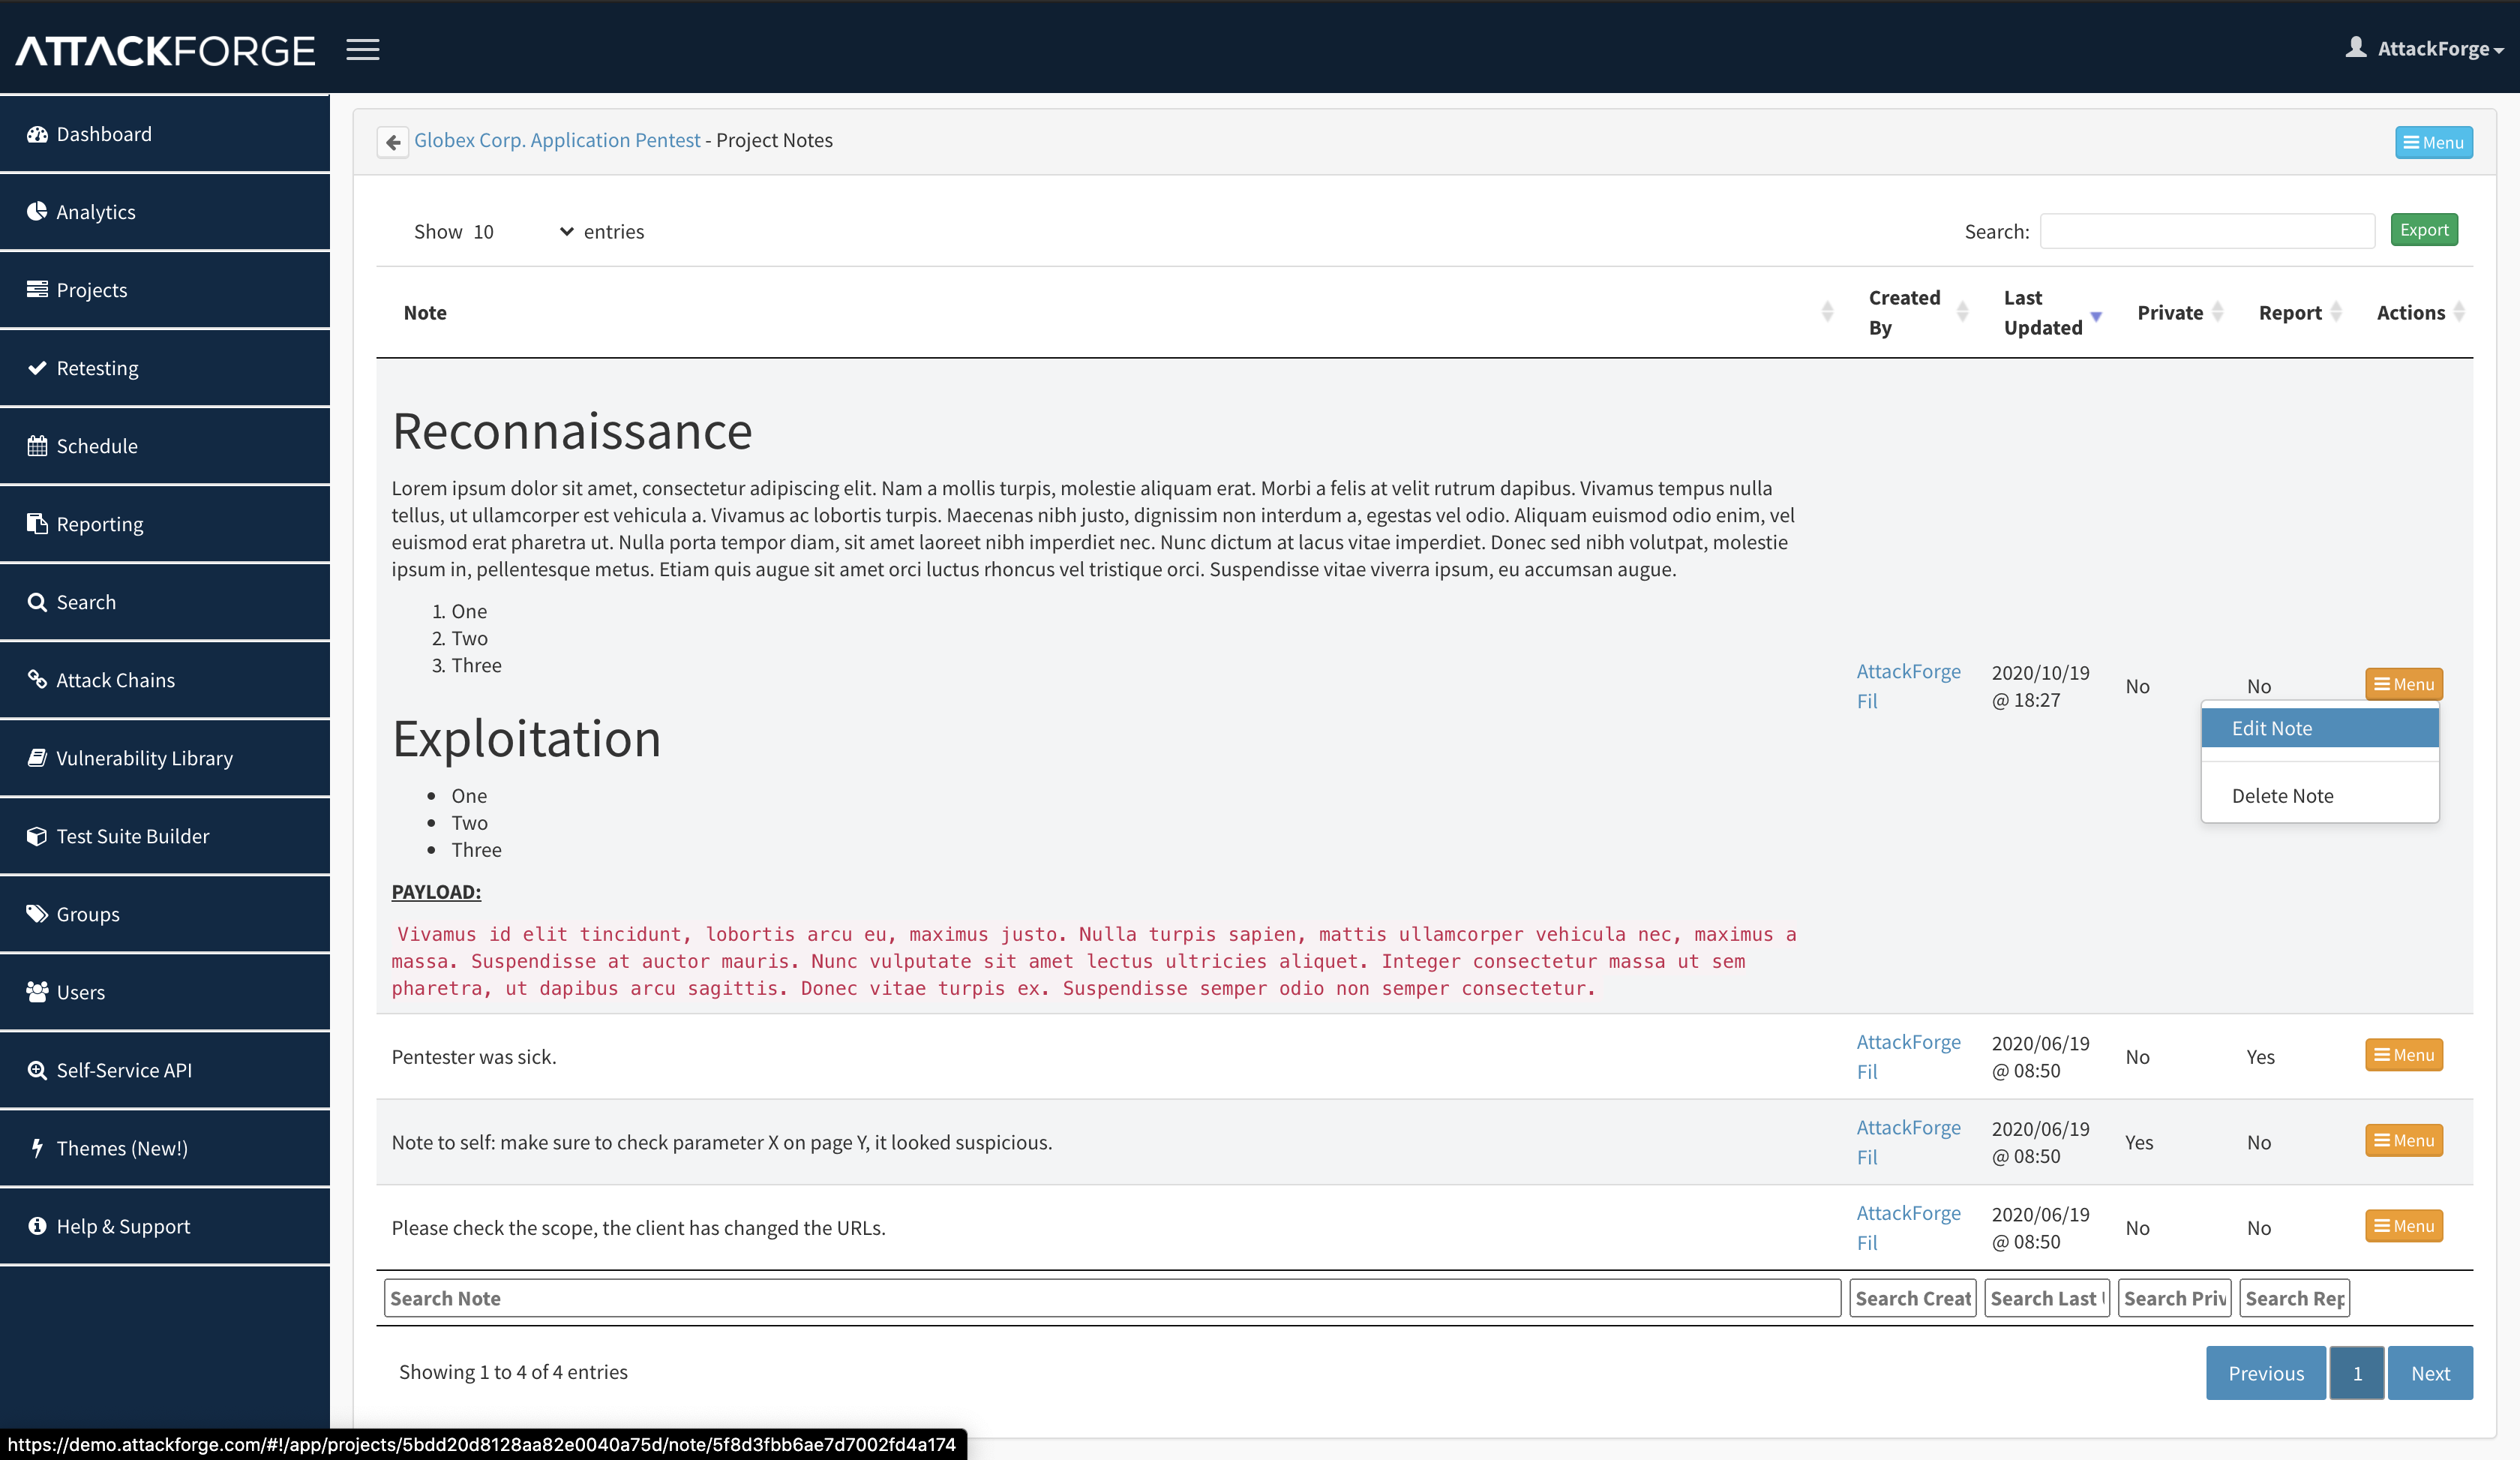This screenshot has height=1460, width=2520.
Task: Select Delete Note from the dropdown menu
Action: pyautogui.click(x=2320, y=796)
